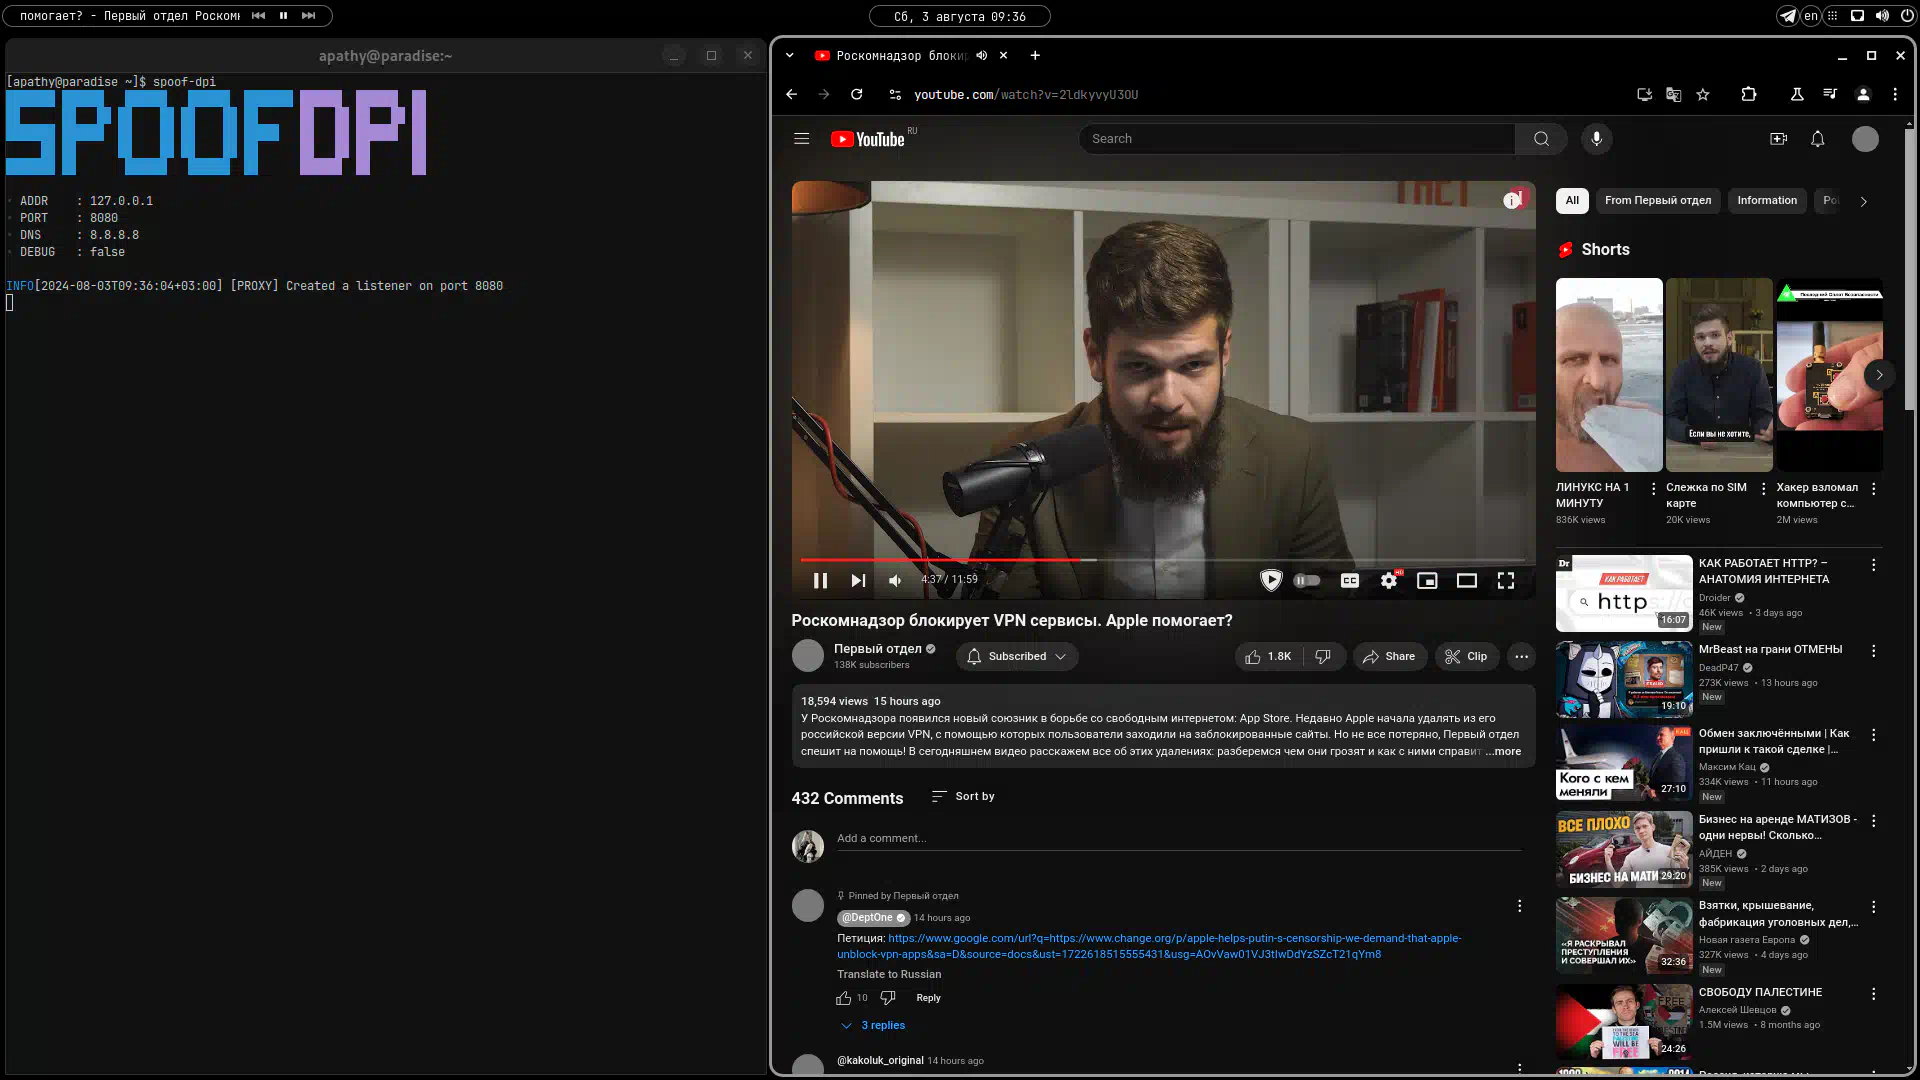Click the YouTube search magnifier button
This screenshot has width=1920, height=1080.
pyautogui.click(x=1542, y=139)
